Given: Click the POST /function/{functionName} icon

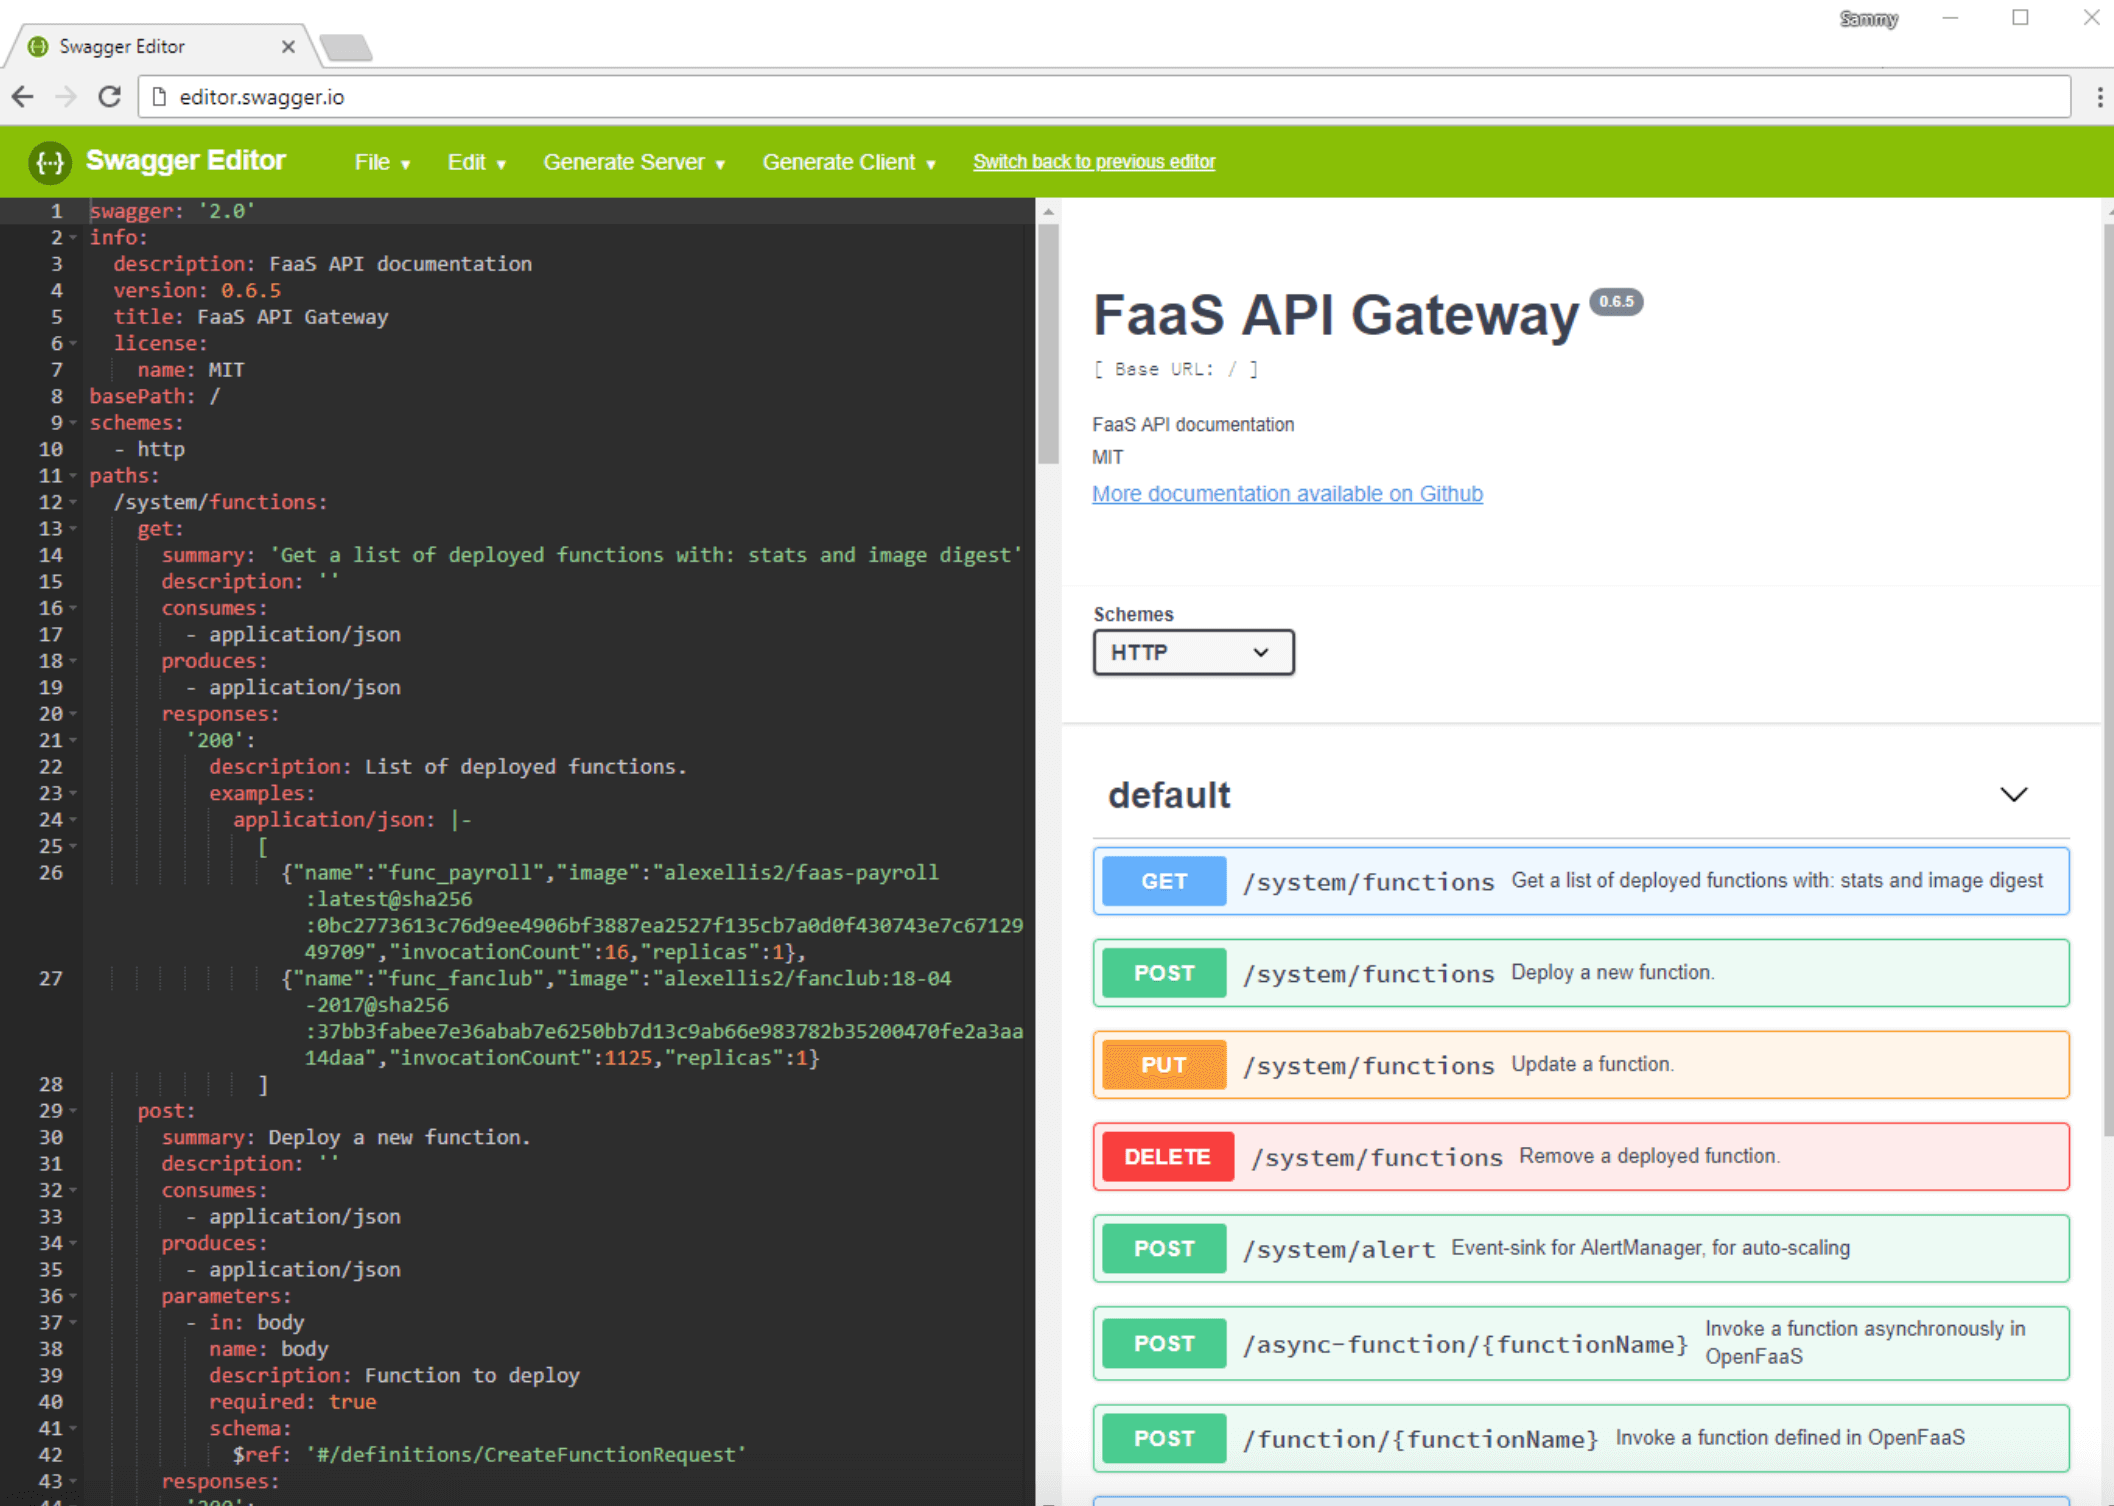Looking at the screenshot, I should pyautogui.click(x=1164, y=1436).
